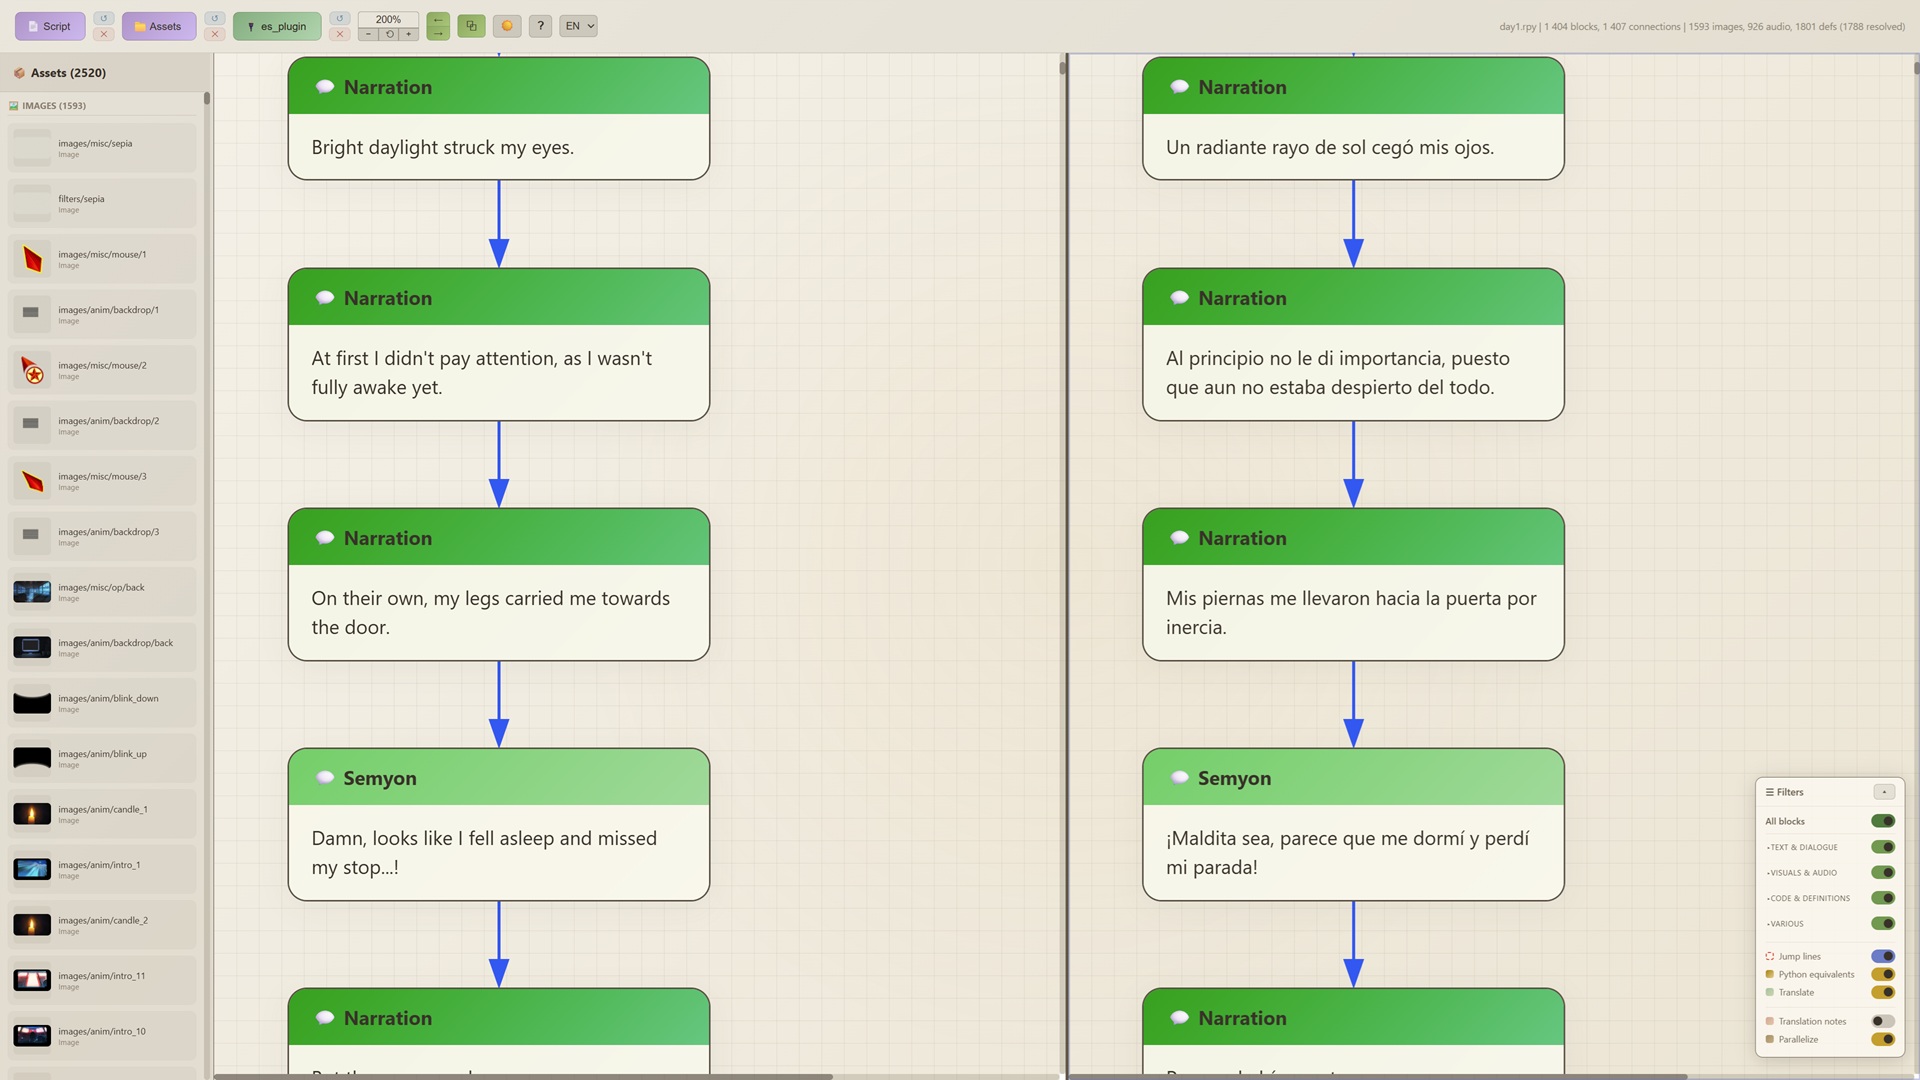Toggle the TEXT & DIALOGUE filter switch
This screenshot has height=1080, width=1920.
click(x=1883, y=847)
